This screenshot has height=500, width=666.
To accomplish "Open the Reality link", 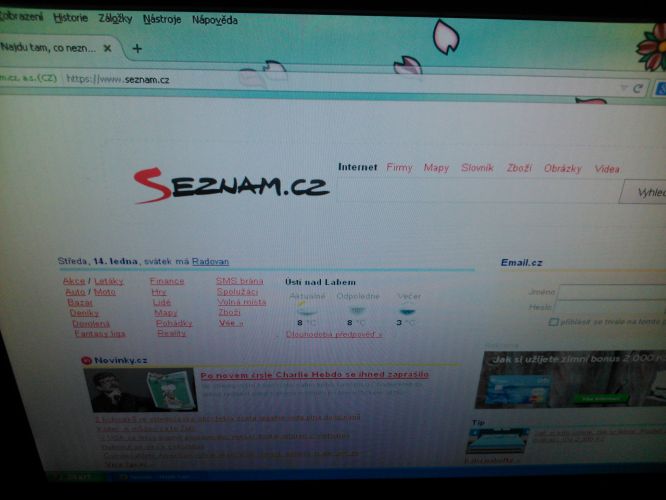I will tap(172, 333).
